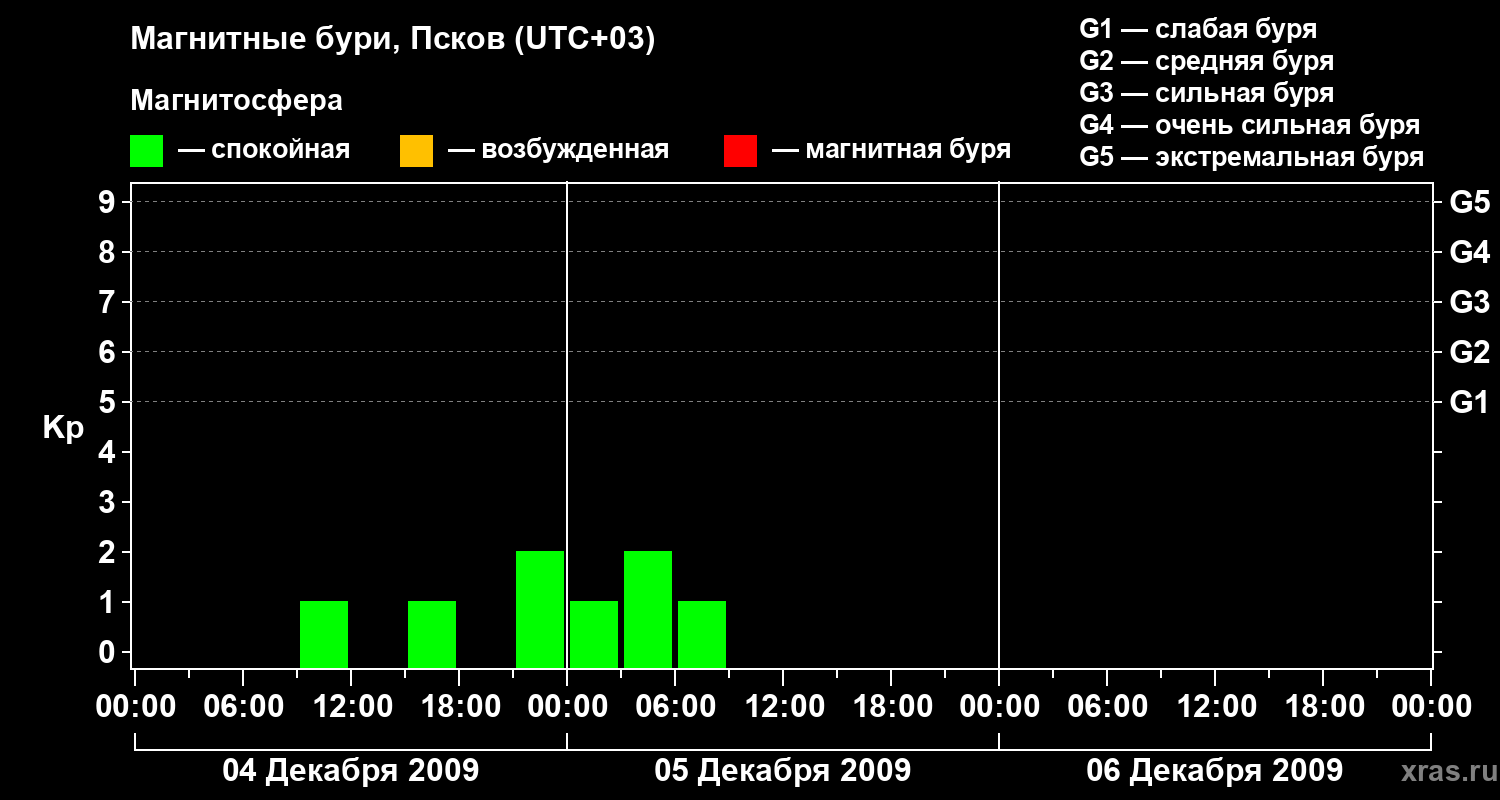This screenshot has height=800, width=1500.
Task: Click the Kp 2 bar on 05 December
Action: pos(648,609)
